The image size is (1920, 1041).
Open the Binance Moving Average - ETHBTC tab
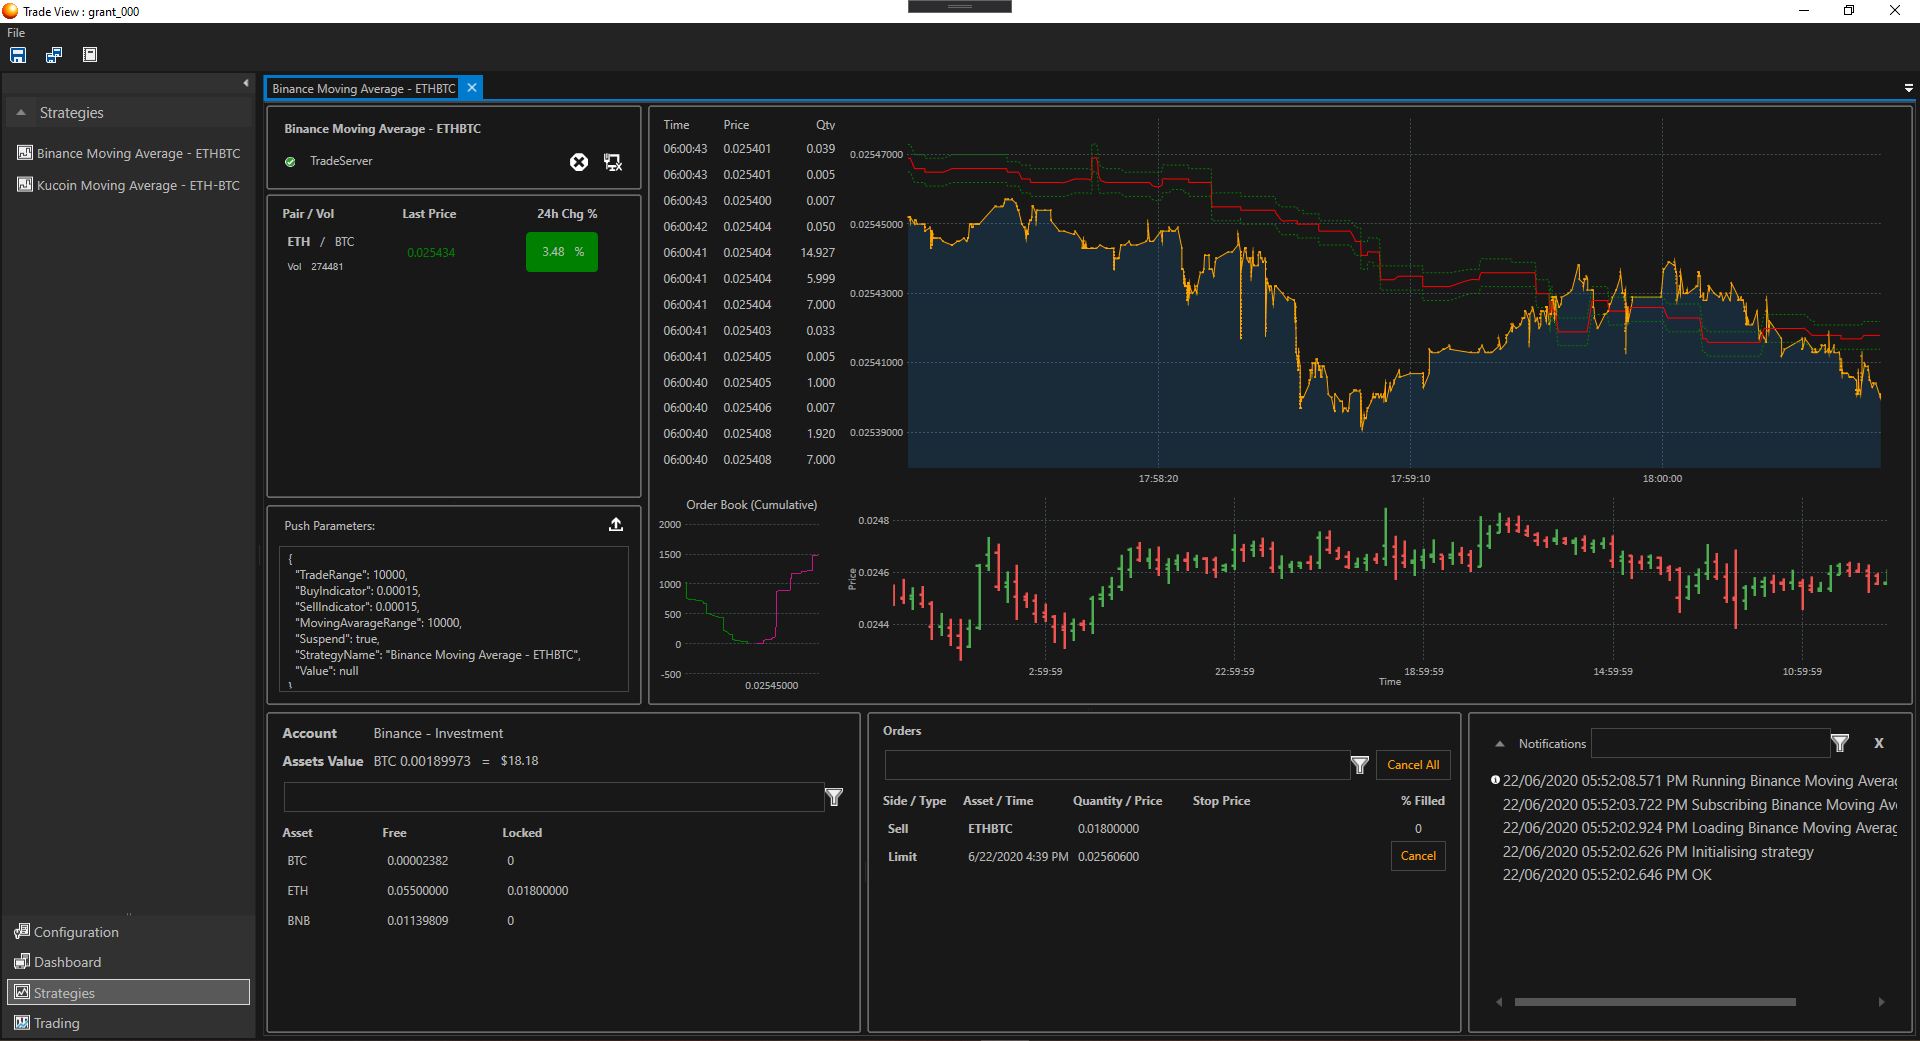(363, 89)
